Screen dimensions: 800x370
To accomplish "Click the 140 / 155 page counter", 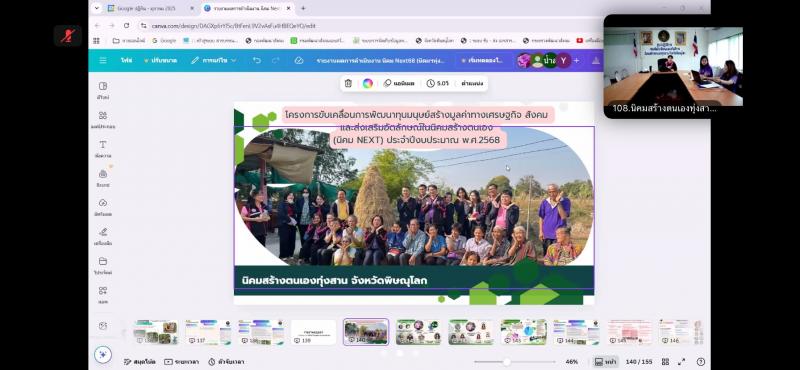I will 639,361.
